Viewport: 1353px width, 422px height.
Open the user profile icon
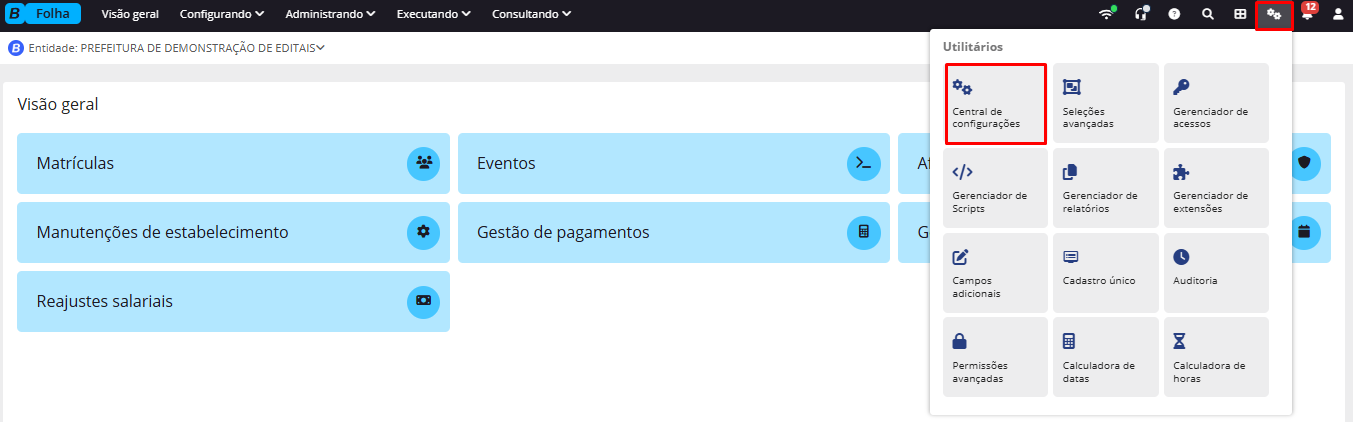[x=1338, y=15]
